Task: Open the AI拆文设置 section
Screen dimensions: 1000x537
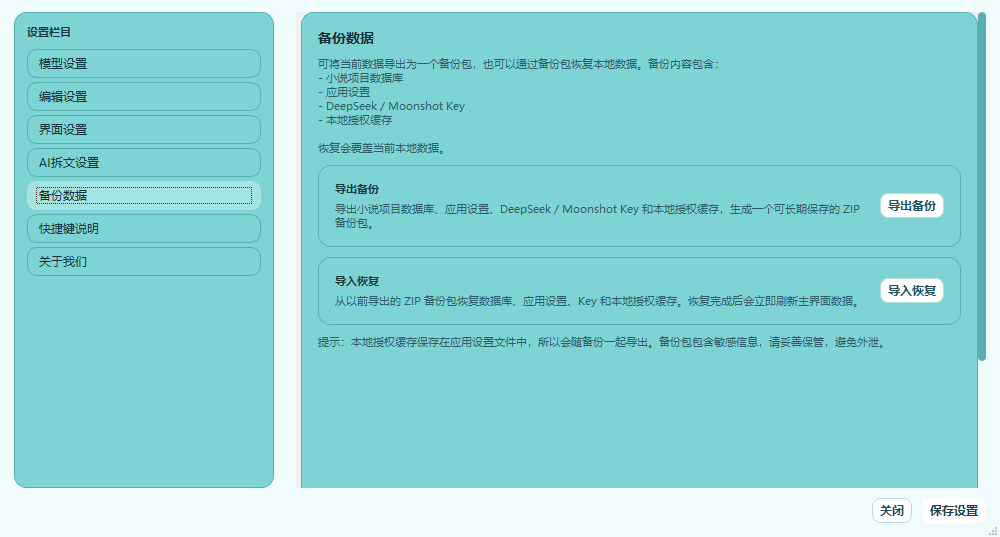Action: click(x=143, y=163)
